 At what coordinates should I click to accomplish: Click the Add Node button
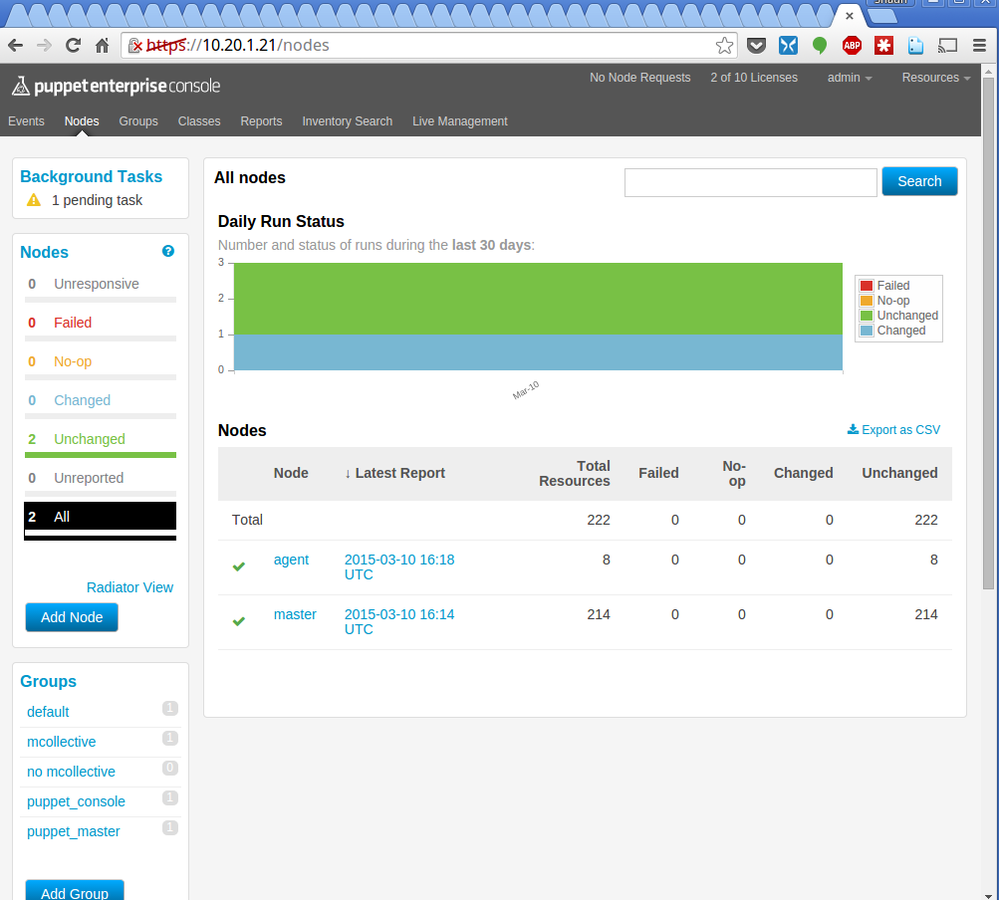pos(72,617)
